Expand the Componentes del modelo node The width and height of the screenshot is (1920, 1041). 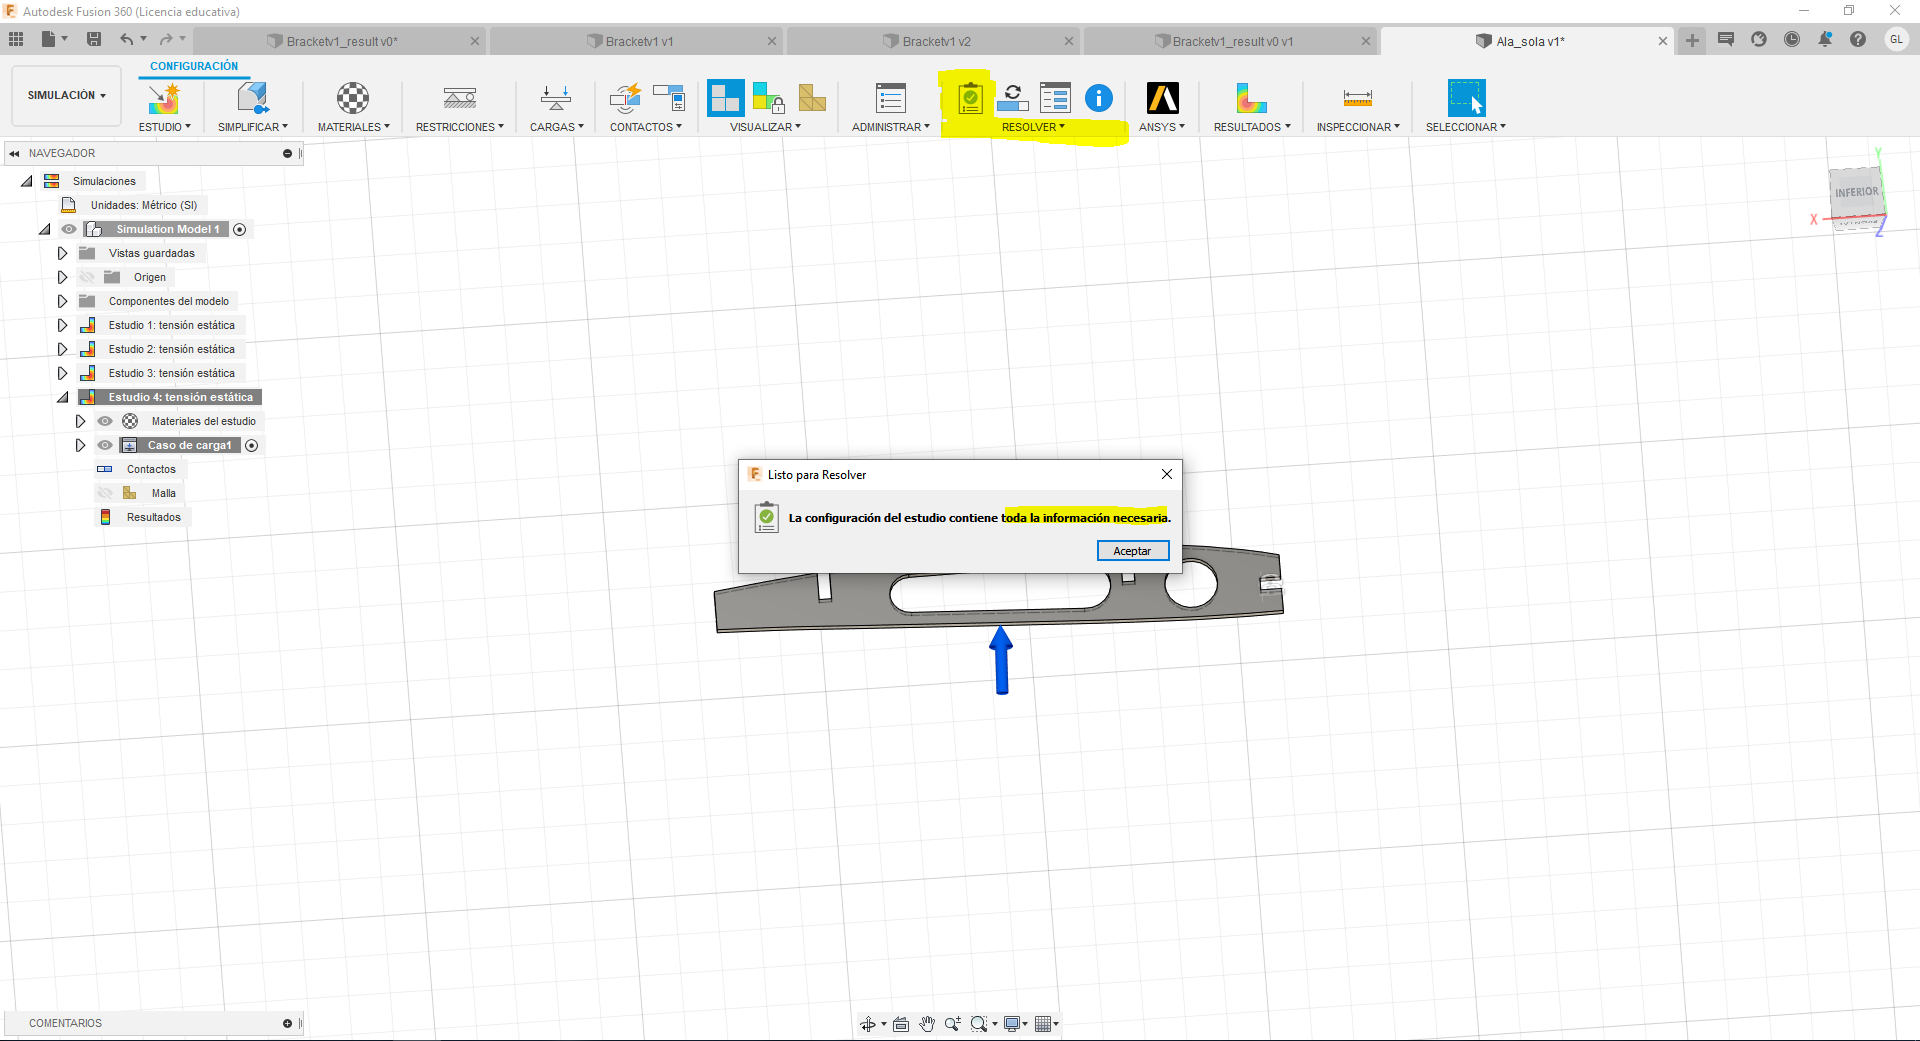[x=62, y=301]
